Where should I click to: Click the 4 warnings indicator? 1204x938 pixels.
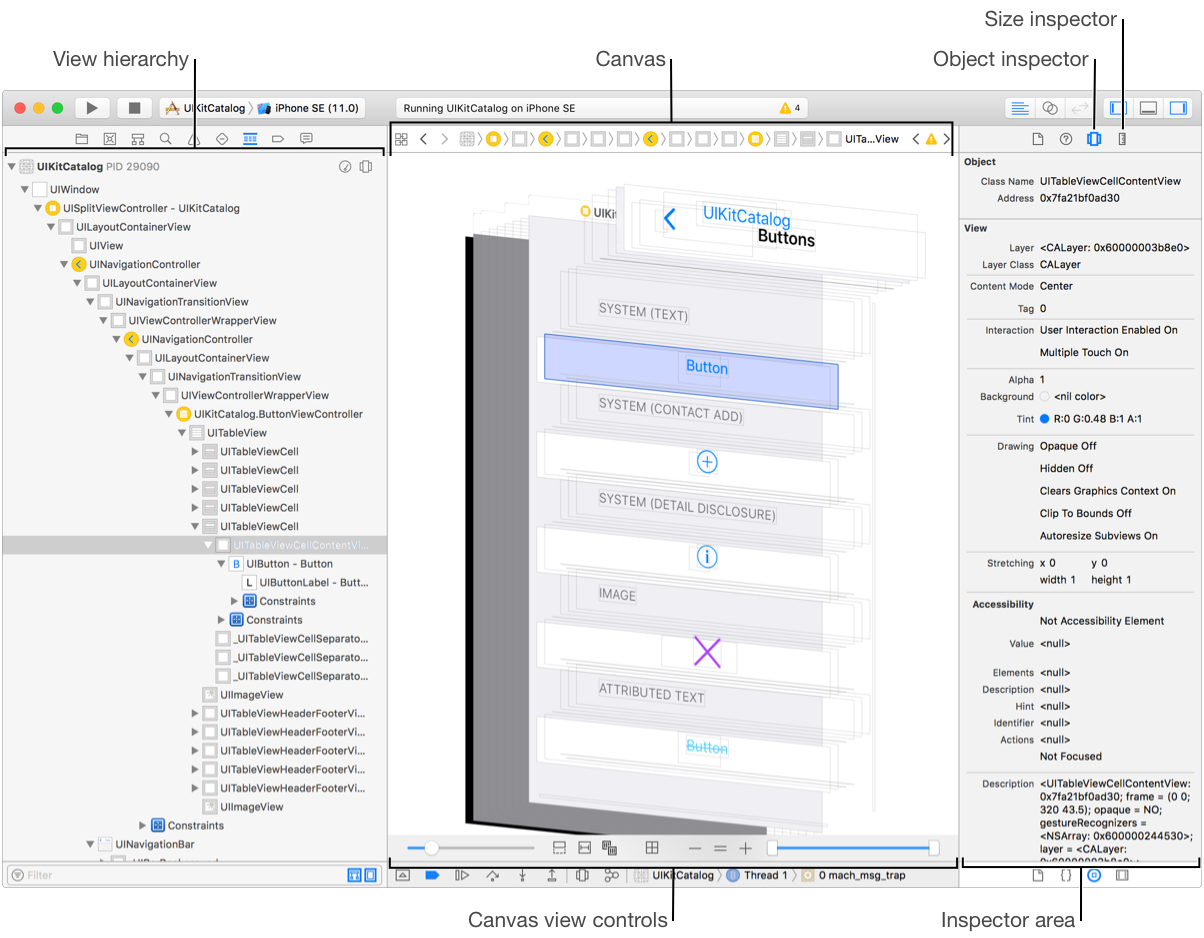pos(790,108)
